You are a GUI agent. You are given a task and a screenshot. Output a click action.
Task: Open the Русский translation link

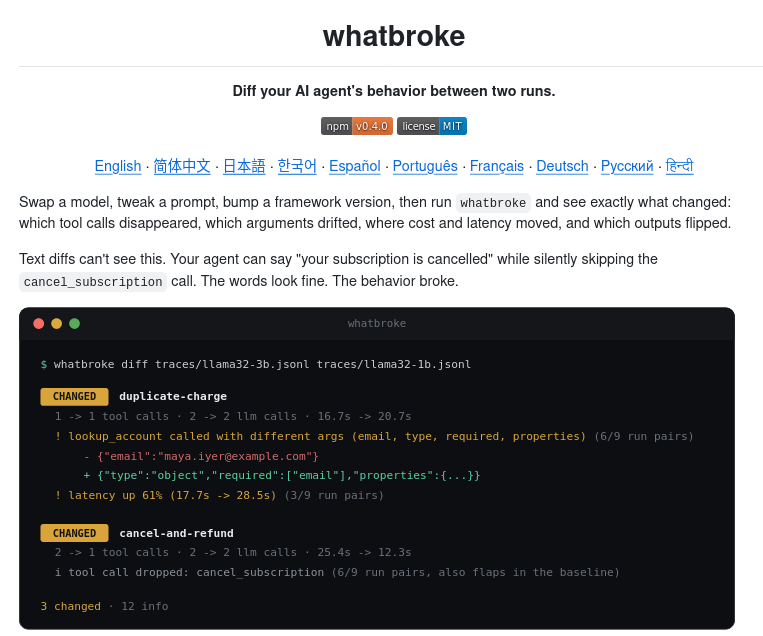click(x=627, y=166)
